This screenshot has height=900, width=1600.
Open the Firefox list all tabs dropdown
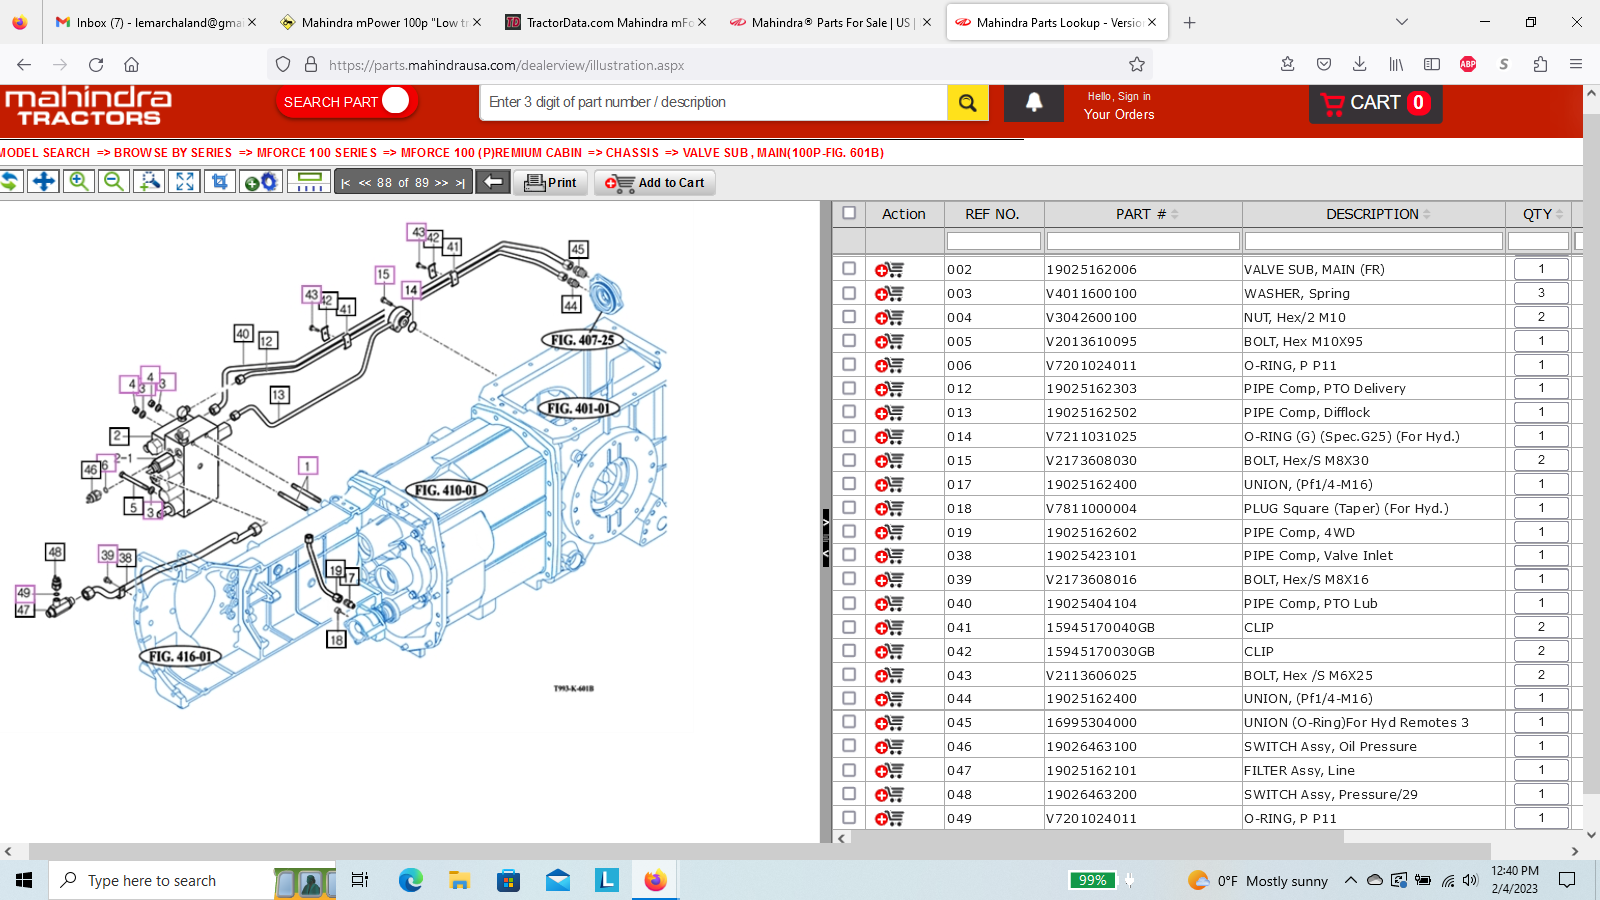click(1402, 22)
